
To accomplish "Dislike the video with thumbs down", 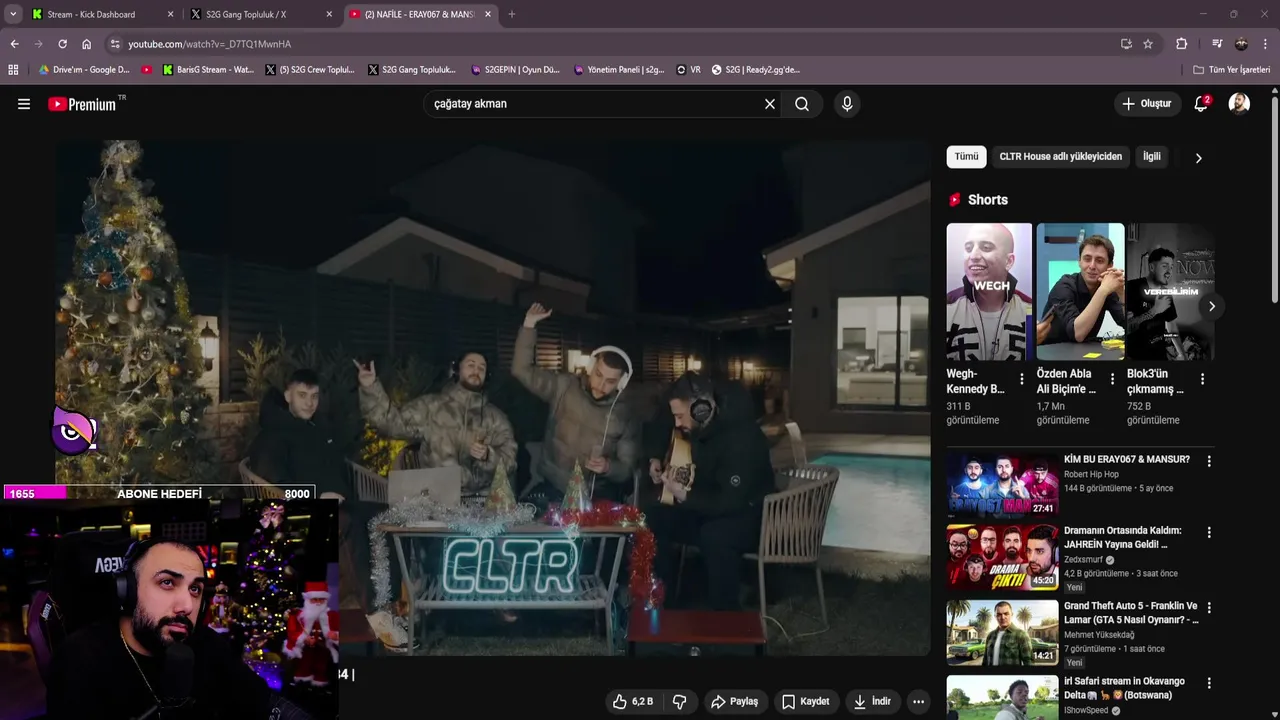I will (680, 702).
